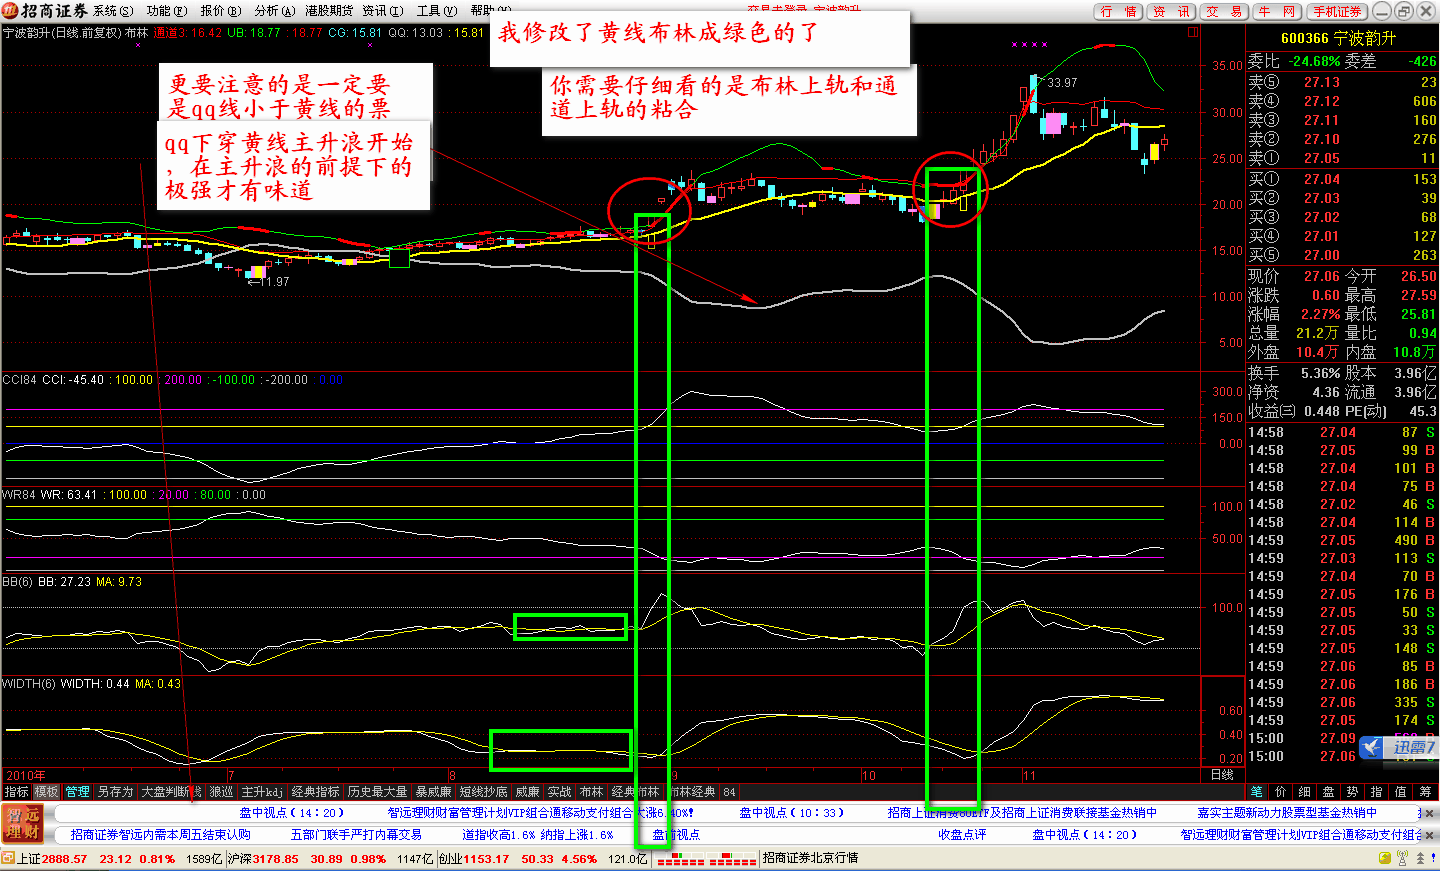Click the 智远理财 logo icon
1440x871 pixels.
[24, 823]
